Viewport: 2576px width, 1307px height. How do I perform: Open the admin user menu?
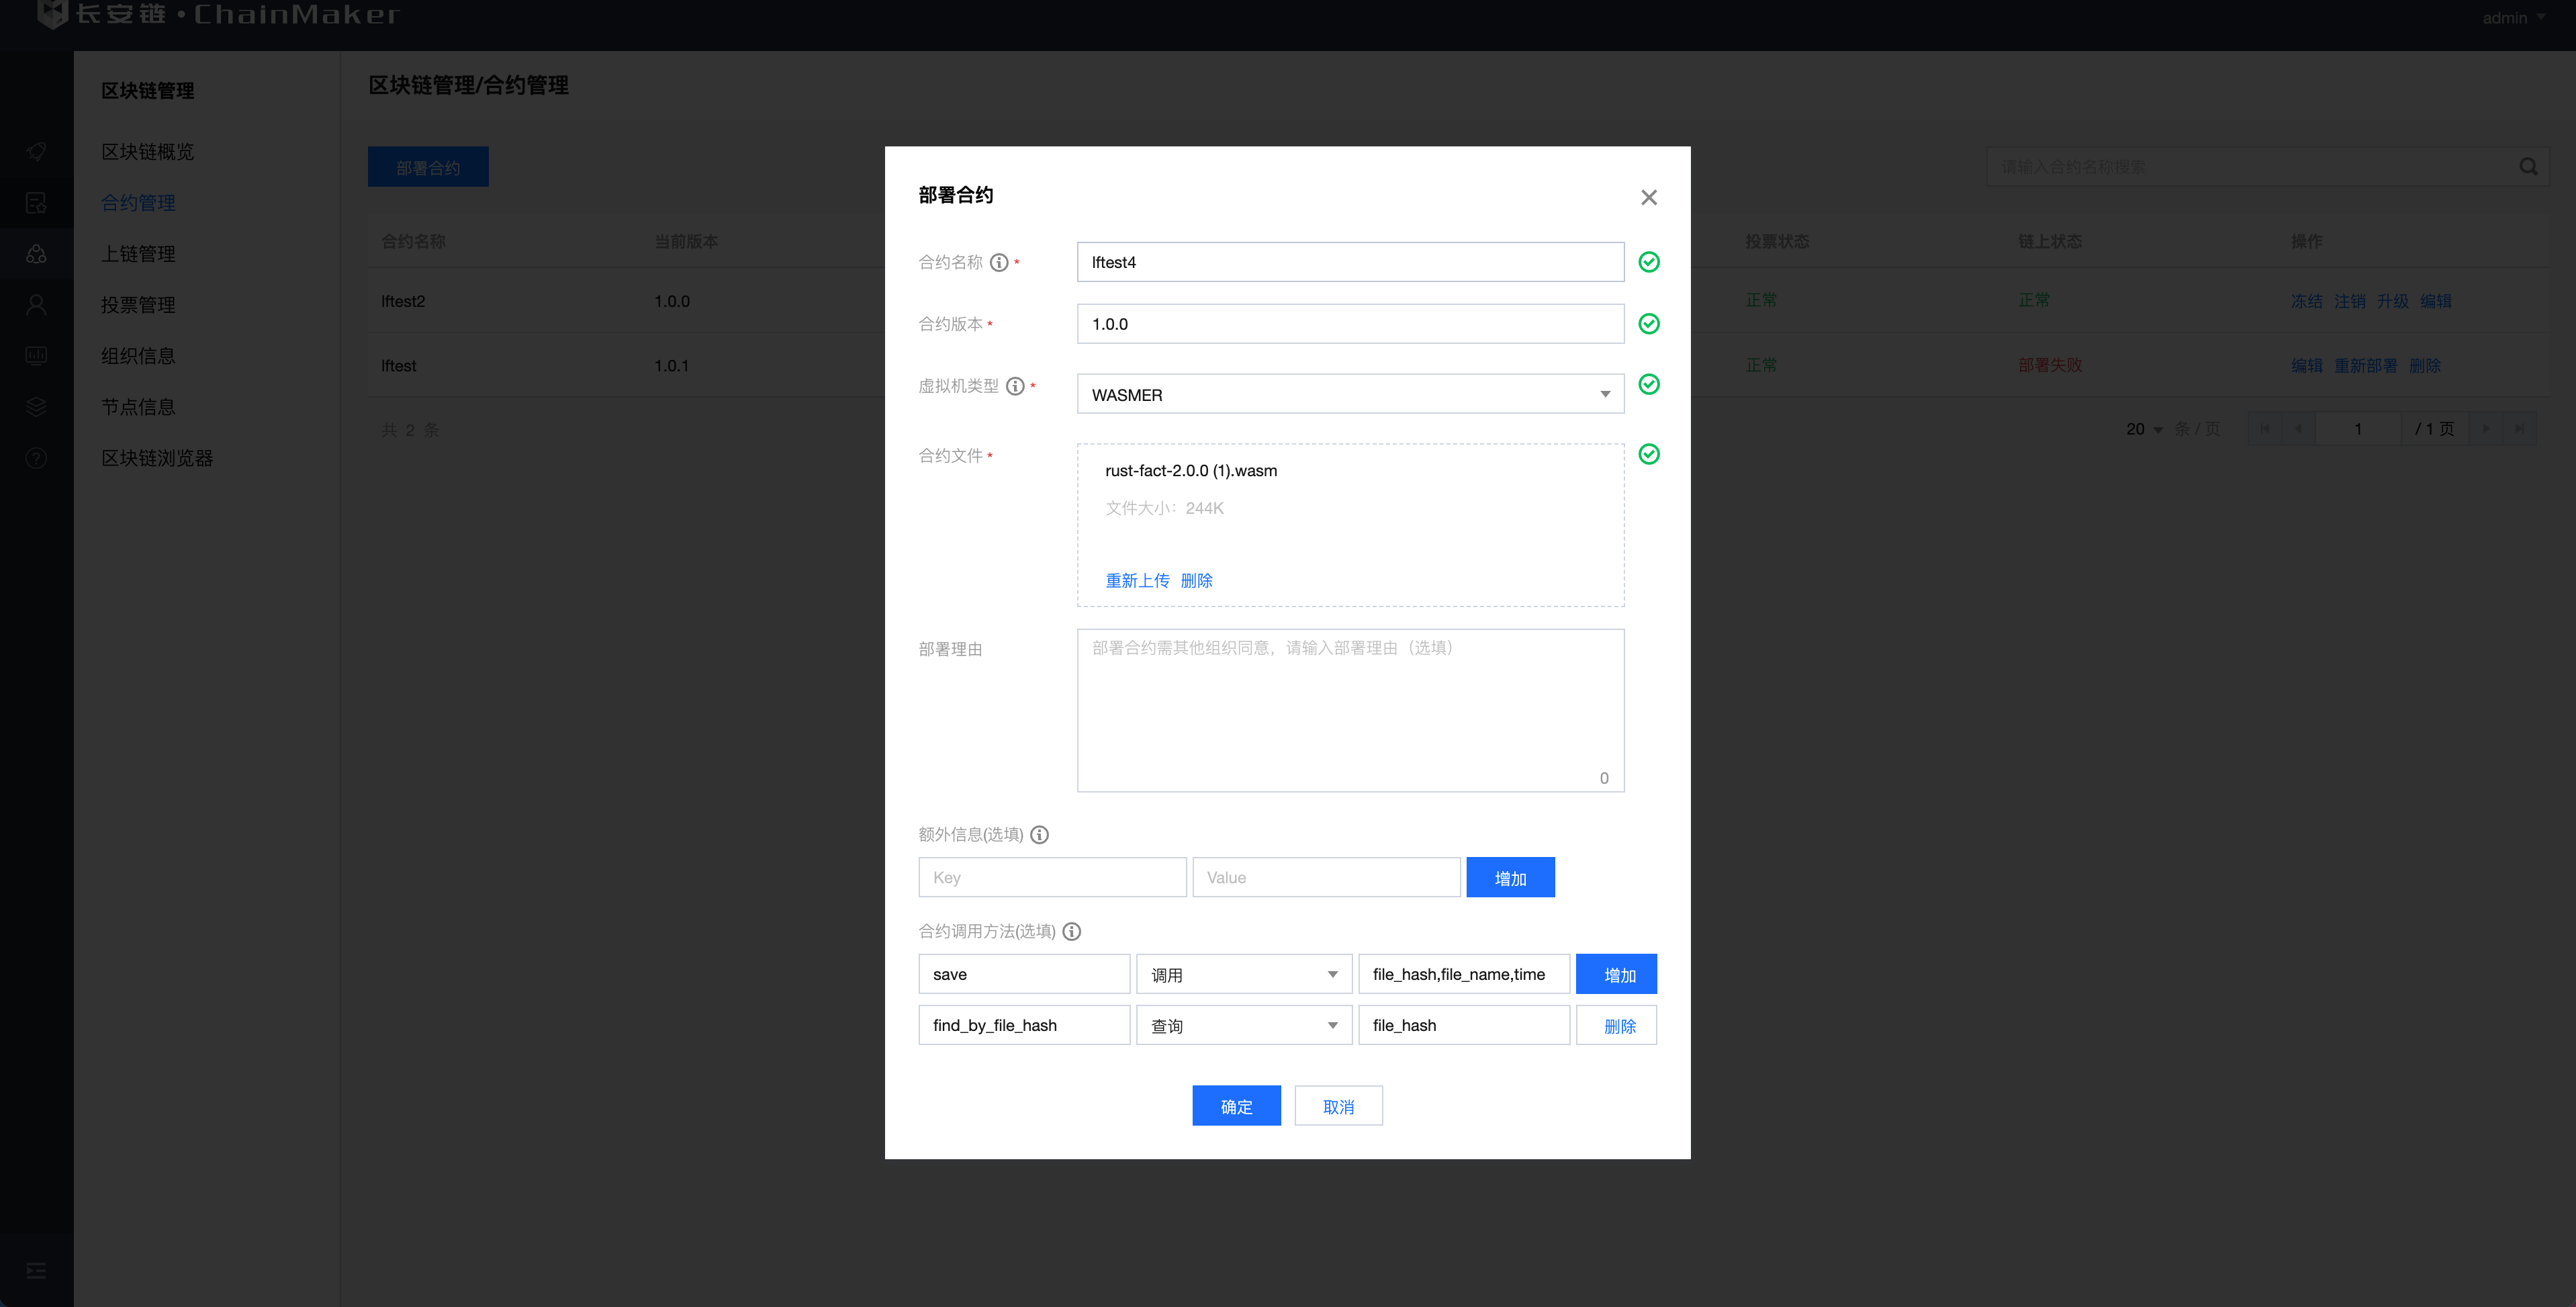point(2512,18)
